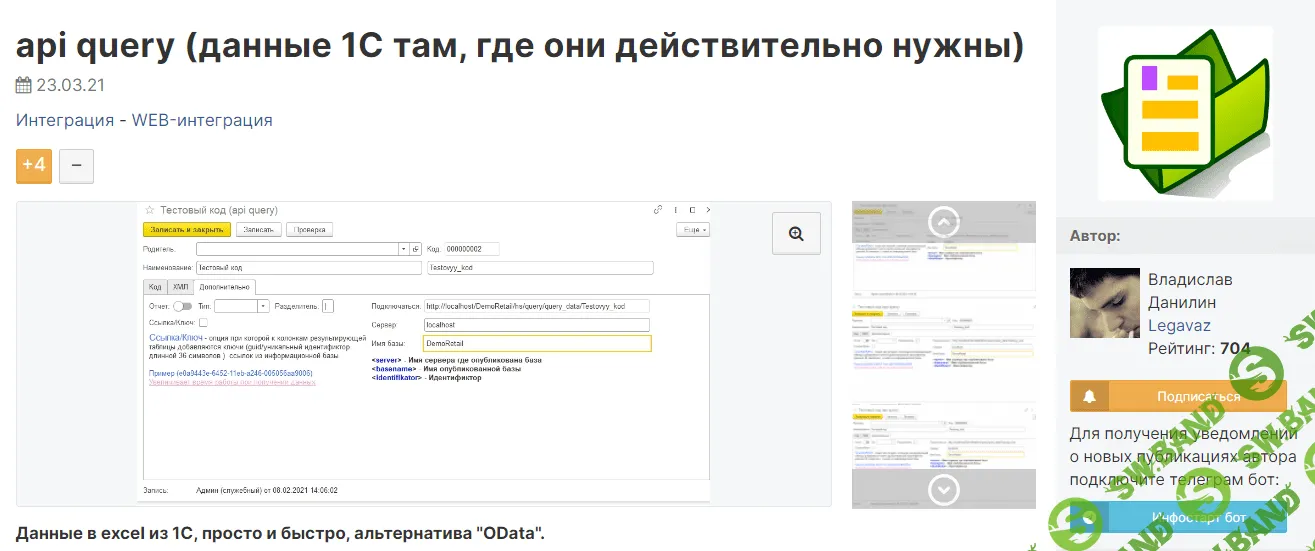Open the Еще dropdown in the screenshot

[x=694, y=229]
